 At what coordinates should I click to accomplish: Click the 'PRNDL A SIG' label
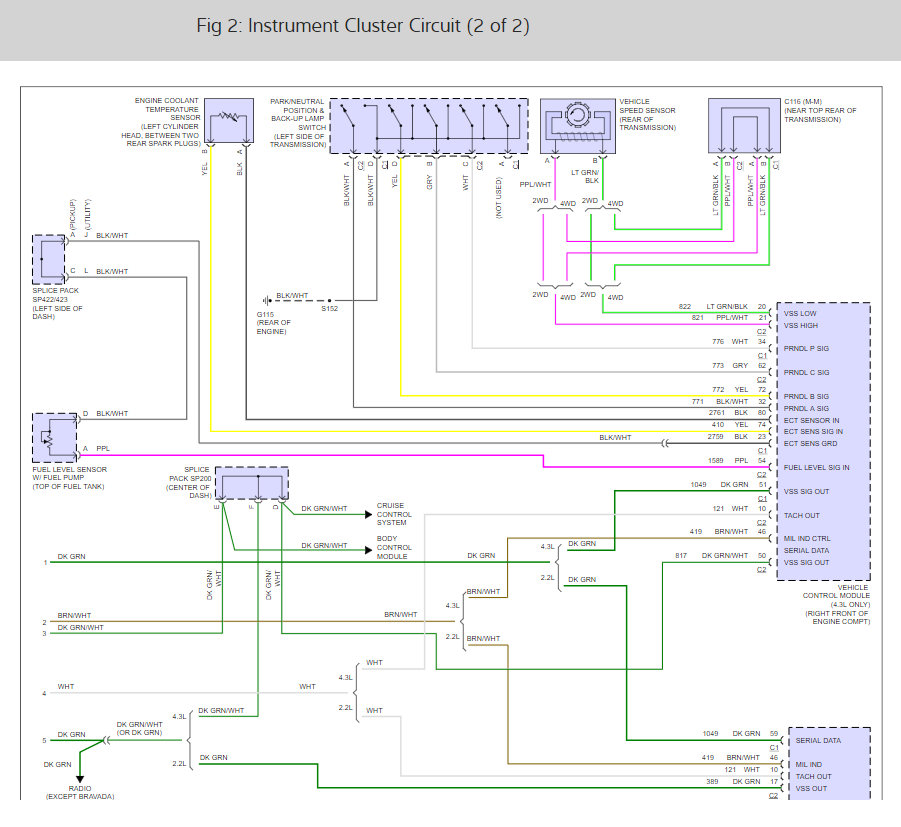point(806,408)
